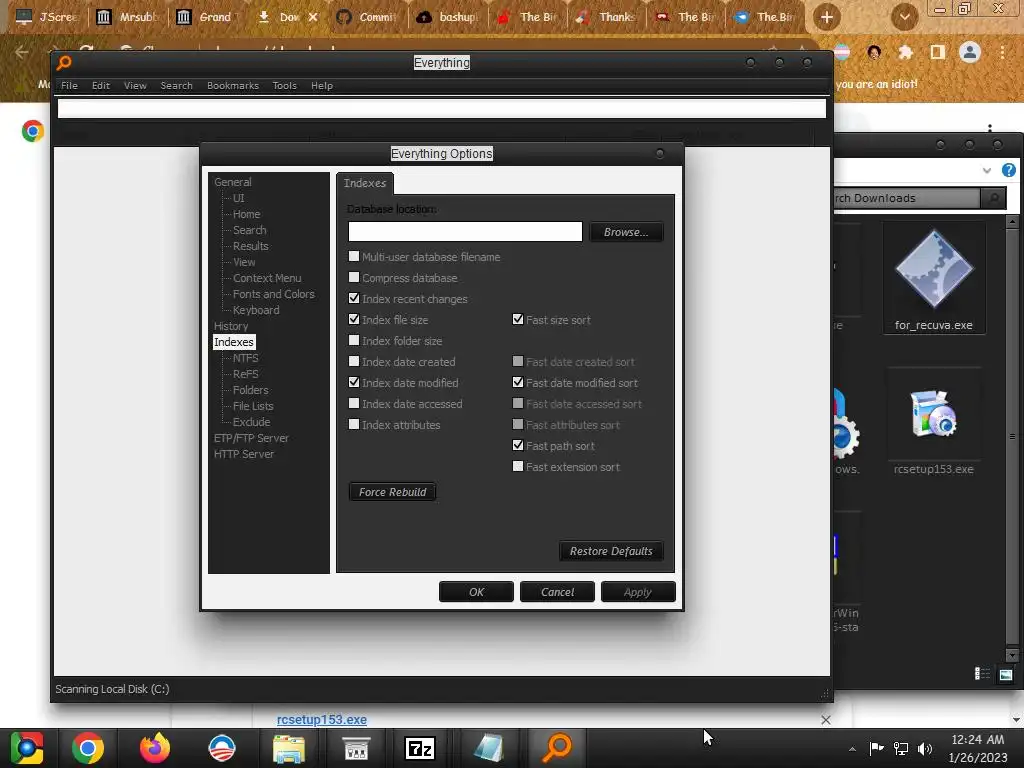Uncheck Fast date modified sort

(x=518, y=382)
